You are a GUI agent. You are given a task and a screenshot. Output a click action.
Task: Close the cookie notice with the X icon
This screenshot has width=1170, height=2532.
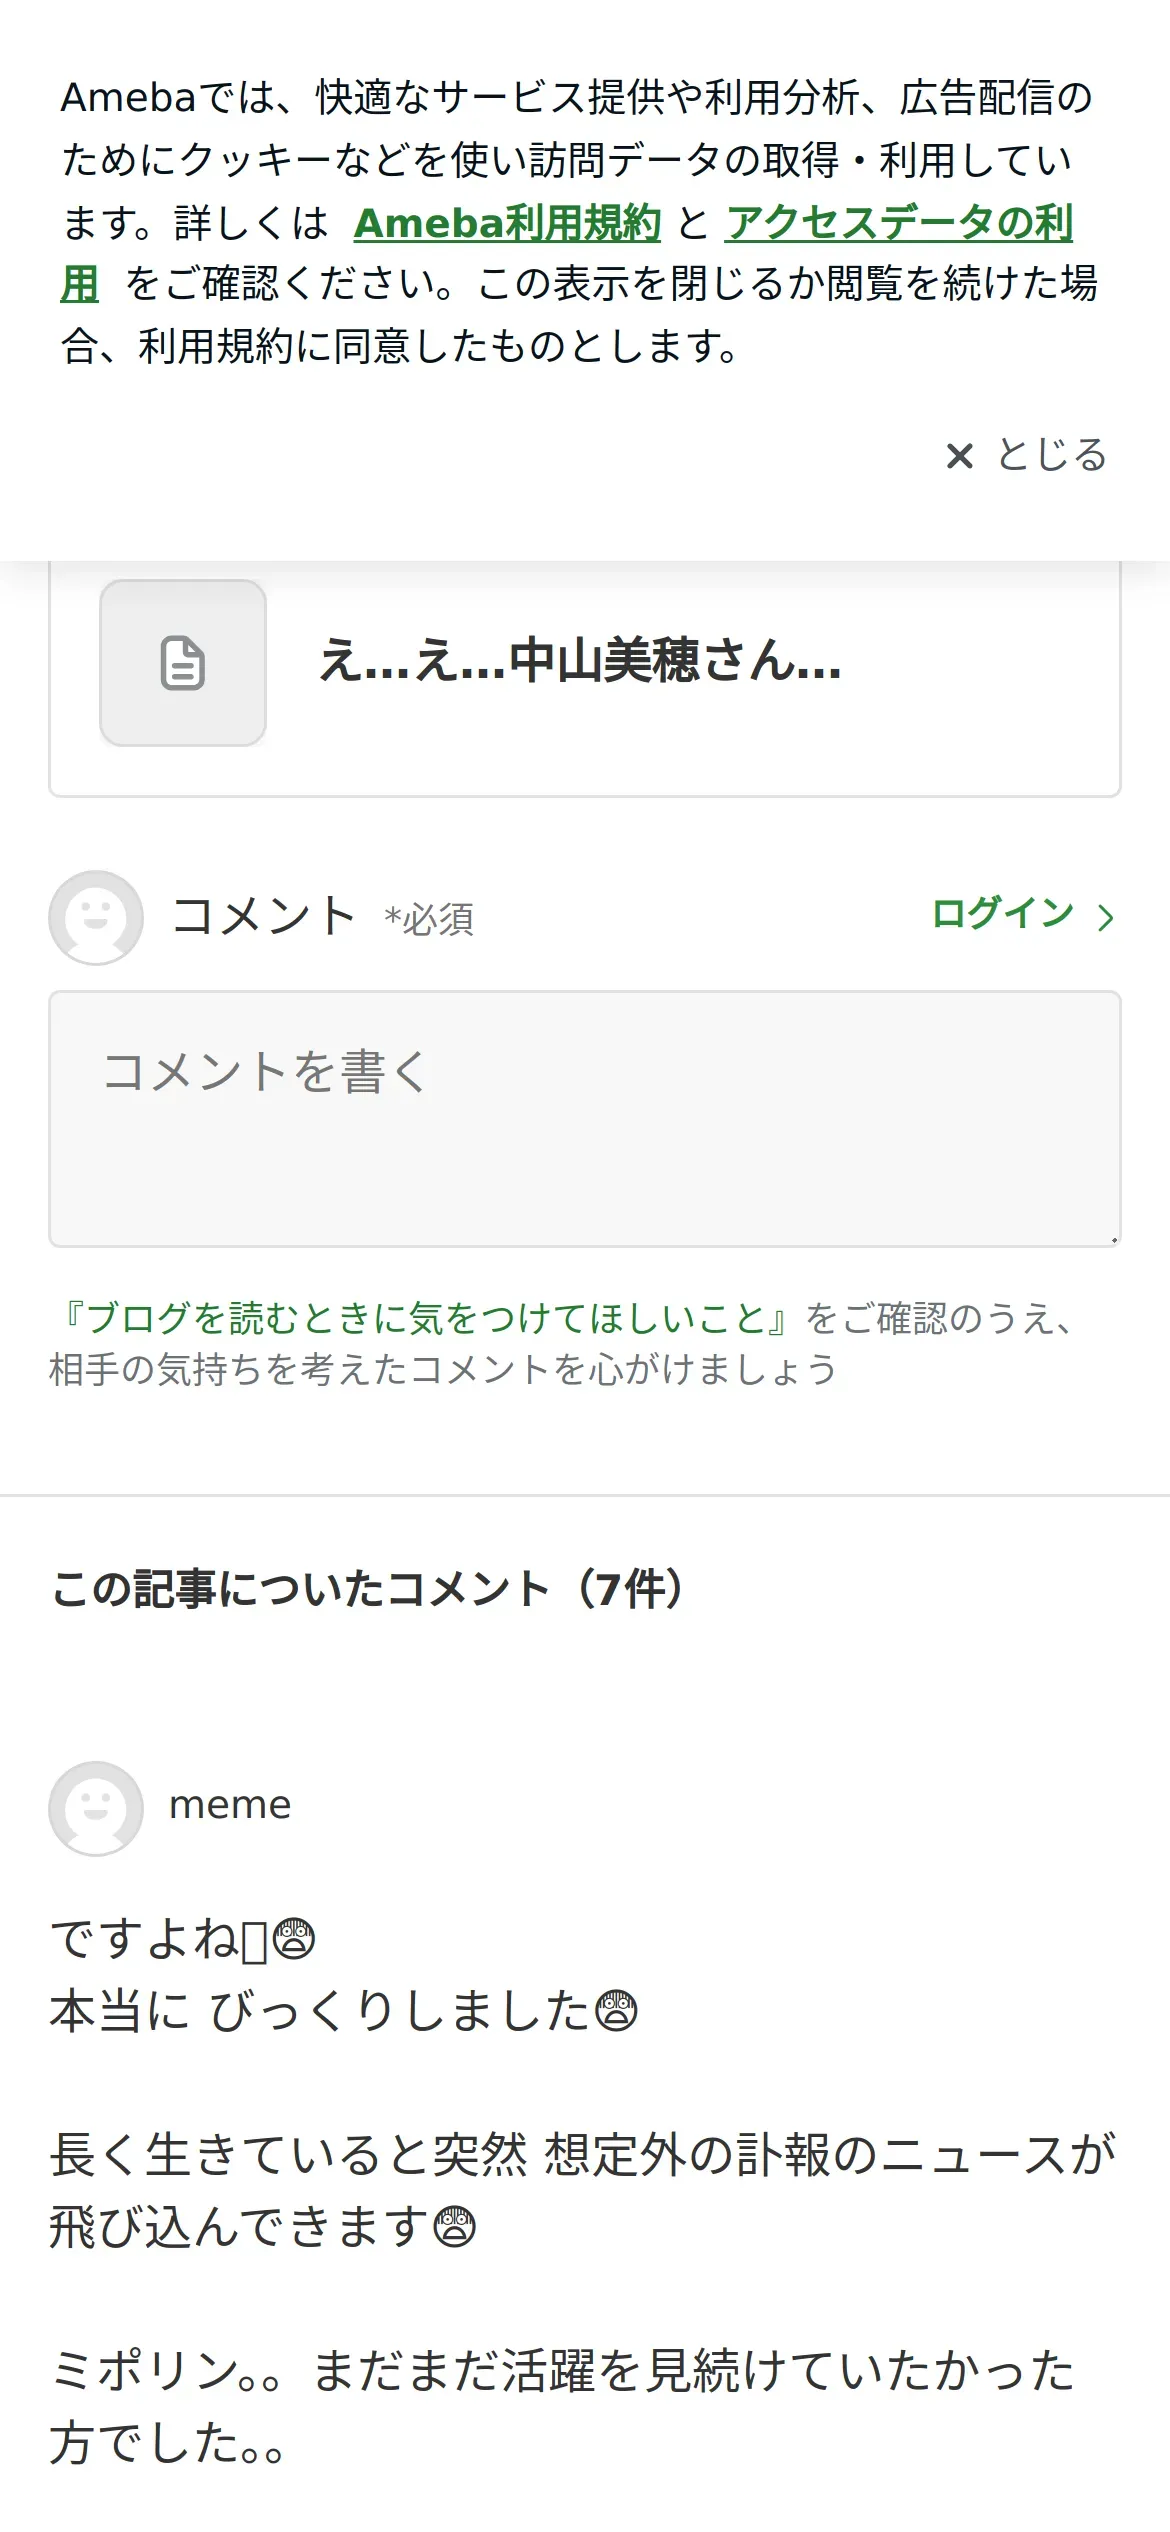click(x=959, y=456)
